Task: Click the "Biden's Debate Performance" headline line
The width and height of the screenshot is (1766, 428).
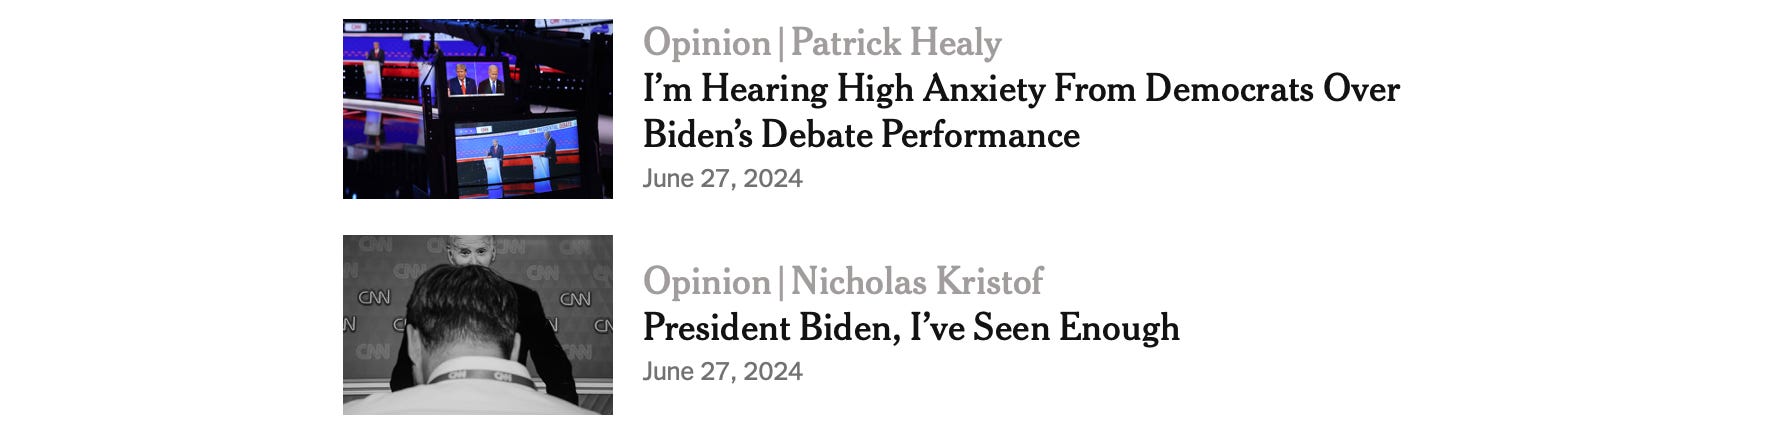Action: [861, 135]
